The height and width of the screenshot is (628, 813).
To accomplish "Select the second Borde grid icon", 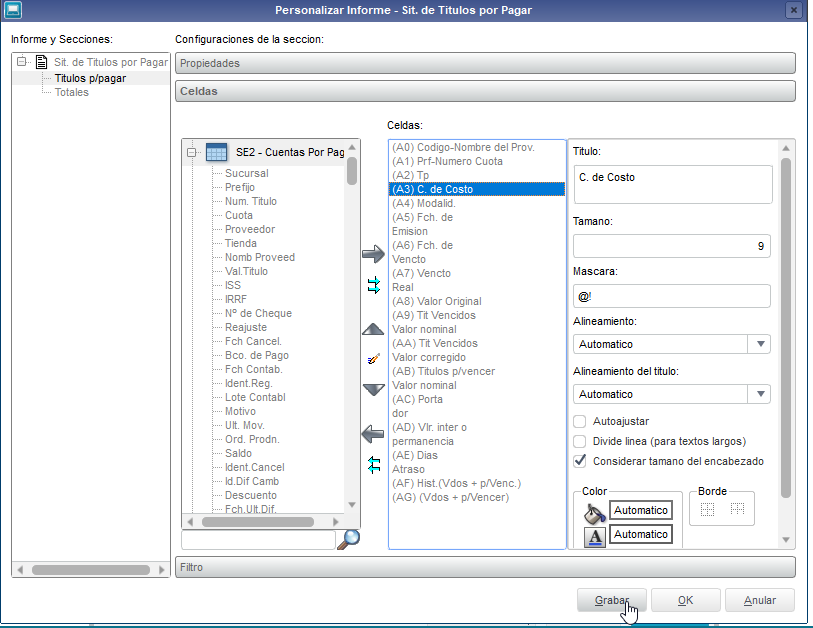I will click(x=737, y=509).
